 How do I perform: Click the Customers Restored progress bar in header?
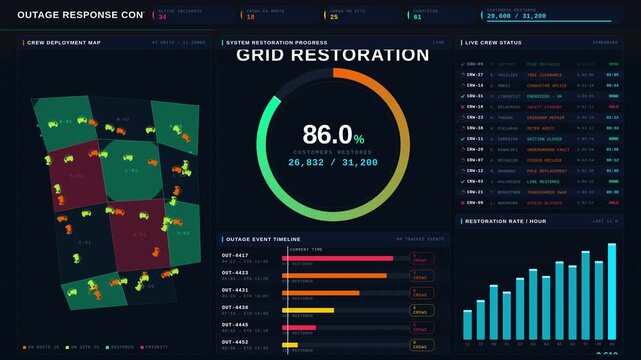pos(549,21)
